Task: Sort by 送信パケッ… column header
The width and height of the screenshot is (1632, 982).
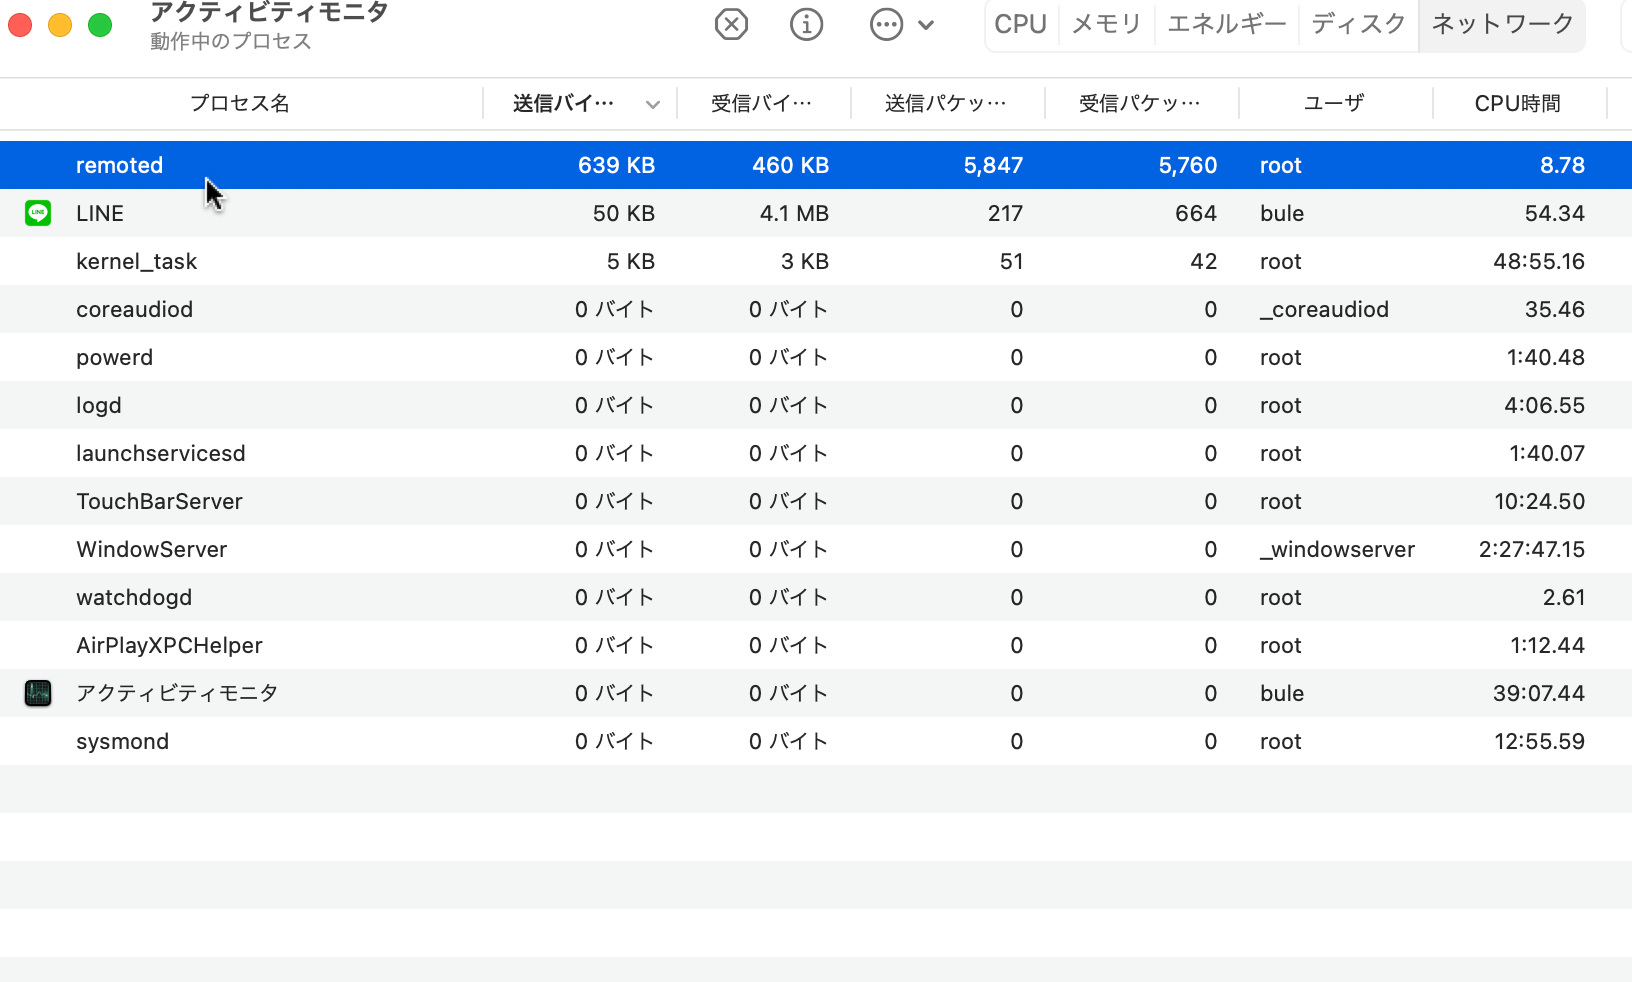Action: (946, 103)
